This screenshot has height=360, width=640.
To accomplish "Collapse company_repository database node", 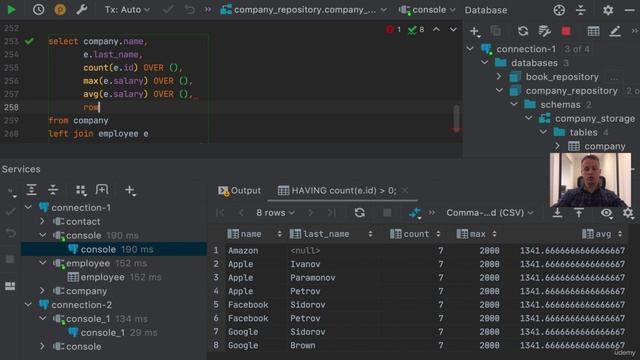I will 499,91.
